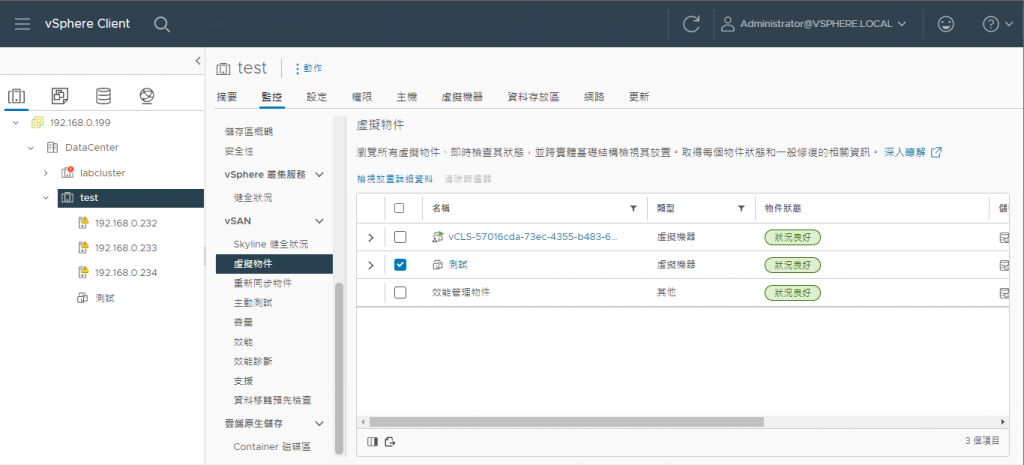Viewport: 1024px width, 465px height.
Task: Click the horizontal scrollbar right arrow
Action: pos(1003,422)
